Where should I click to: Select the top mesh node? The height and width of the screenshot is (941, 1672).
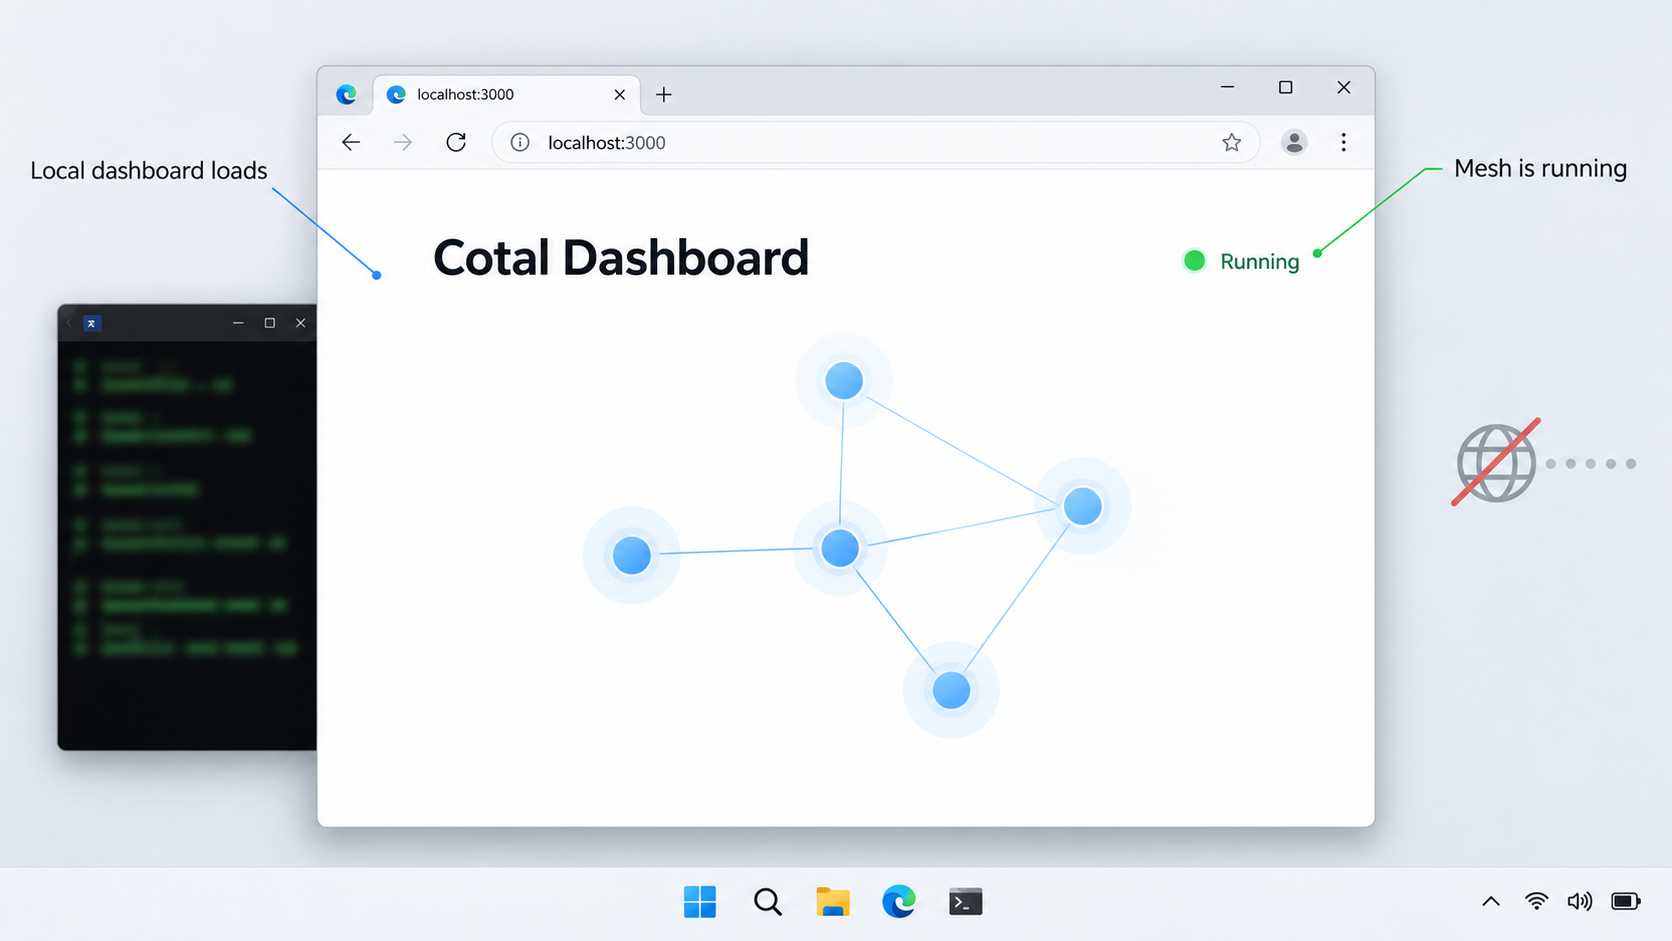844,381
